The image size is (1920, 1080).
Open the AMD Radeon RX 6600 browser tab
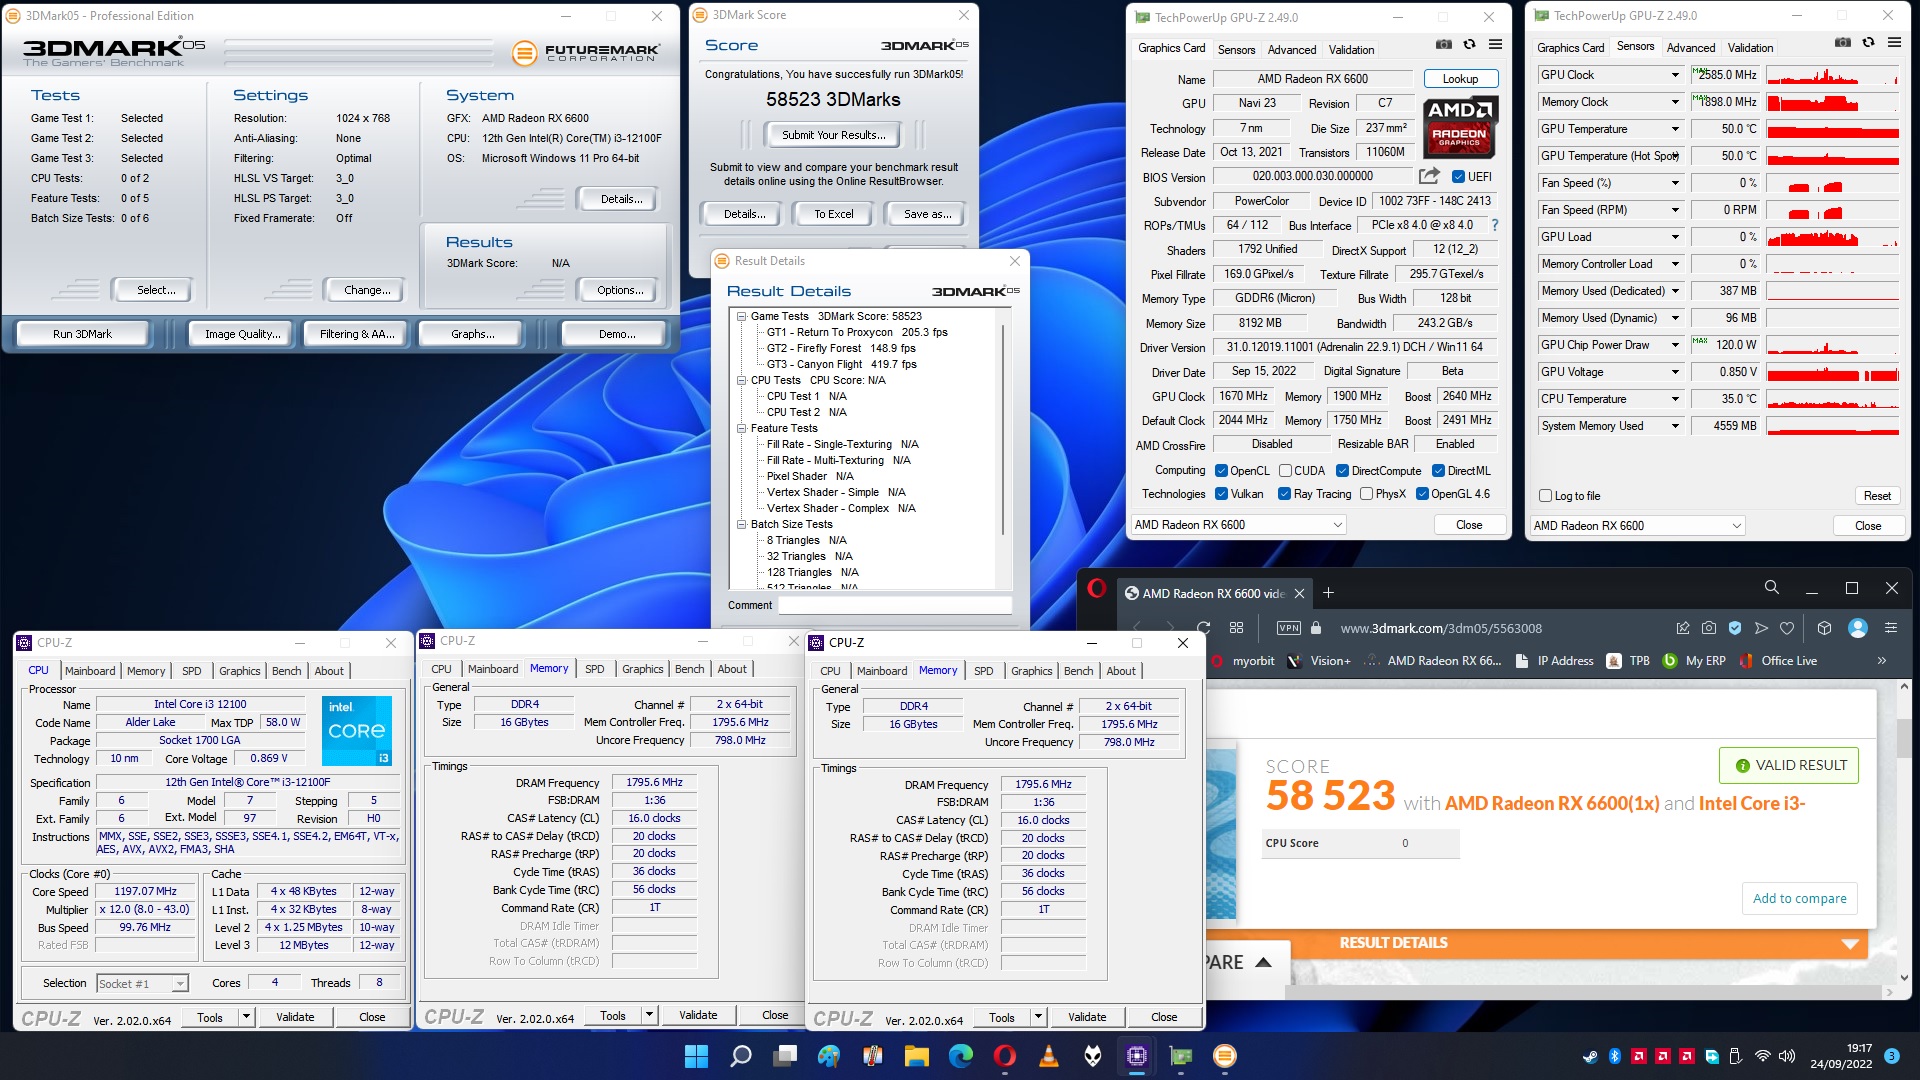point(1214,593)
